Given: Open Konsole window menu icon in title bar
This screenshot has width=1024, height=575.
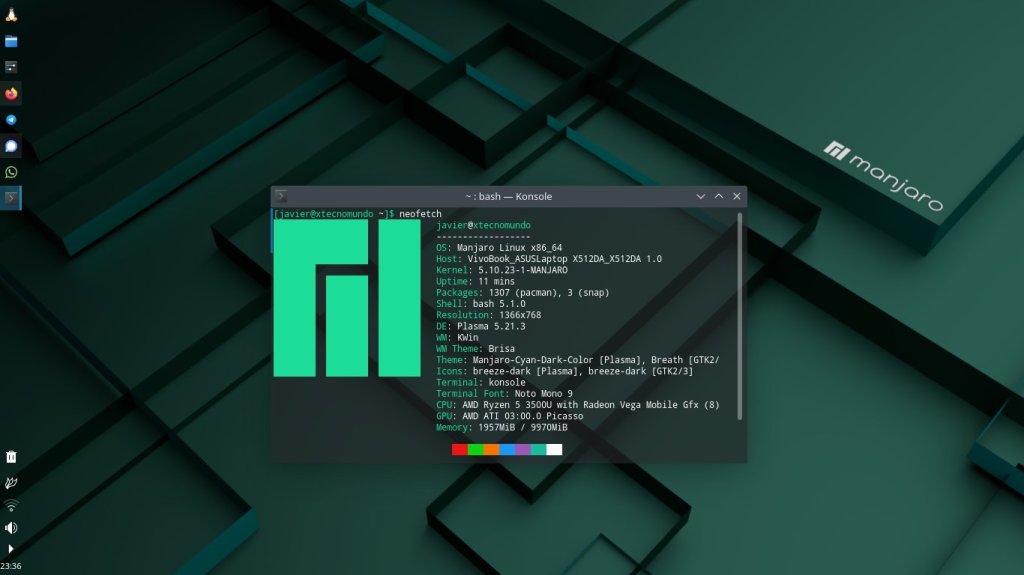Looking at the screenshot, I should point(282,196).
